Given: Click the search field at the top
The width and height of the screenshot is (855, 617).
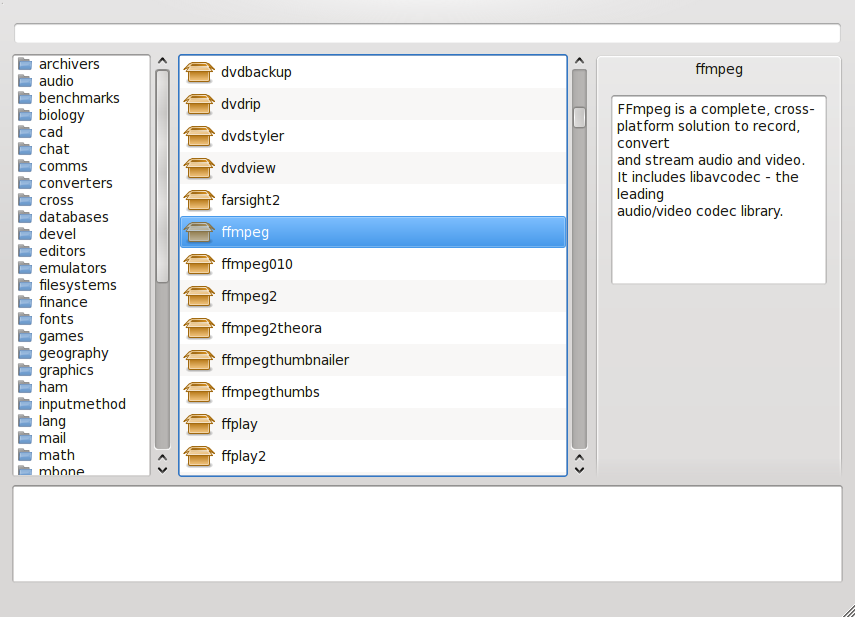Looking at the screenshot, I should pyautogui.click(x=428, y=33).
